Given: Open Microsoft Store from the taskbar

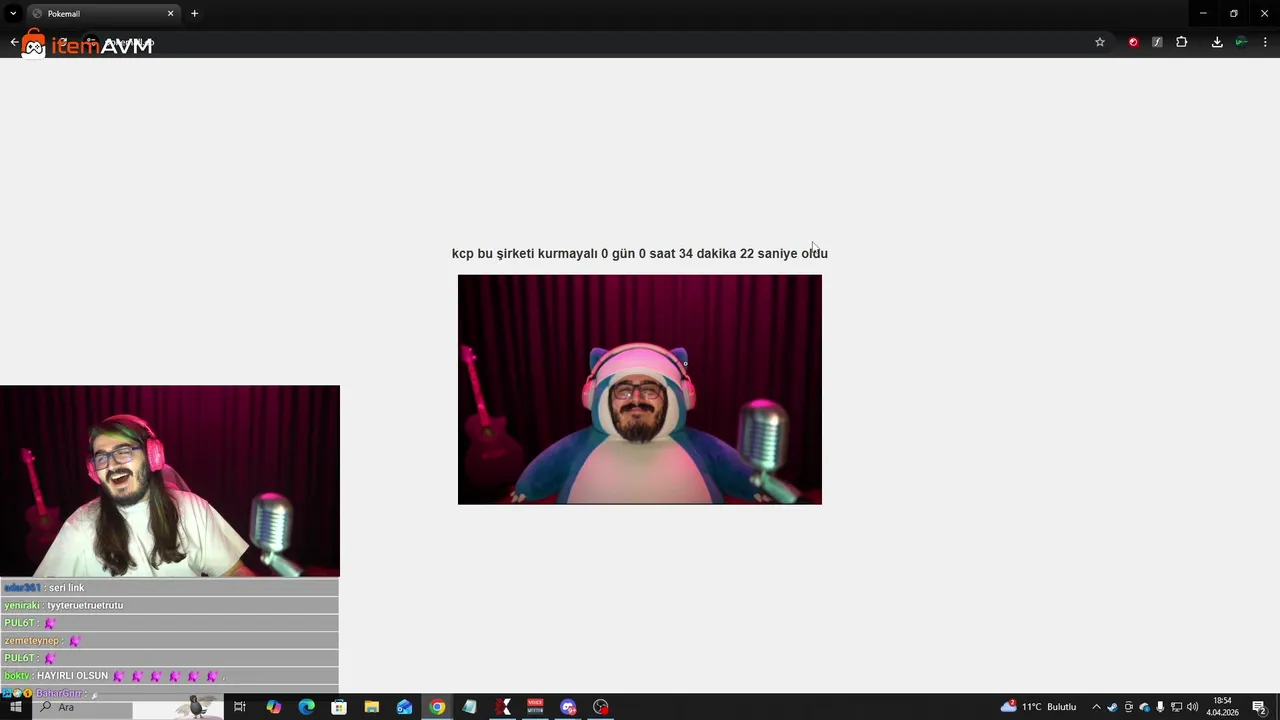Looking at the screenshot, I should point(339,707).
